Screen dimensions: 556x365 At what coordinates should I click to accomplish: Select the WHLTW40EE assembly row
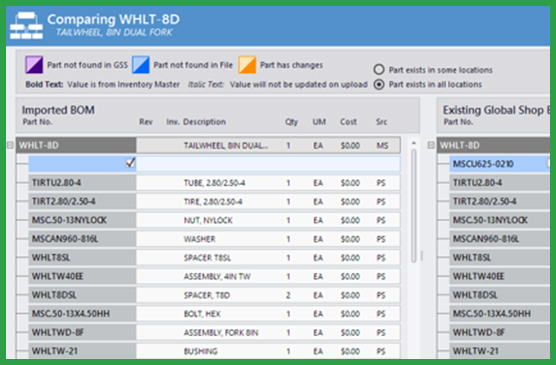[215, 276]
